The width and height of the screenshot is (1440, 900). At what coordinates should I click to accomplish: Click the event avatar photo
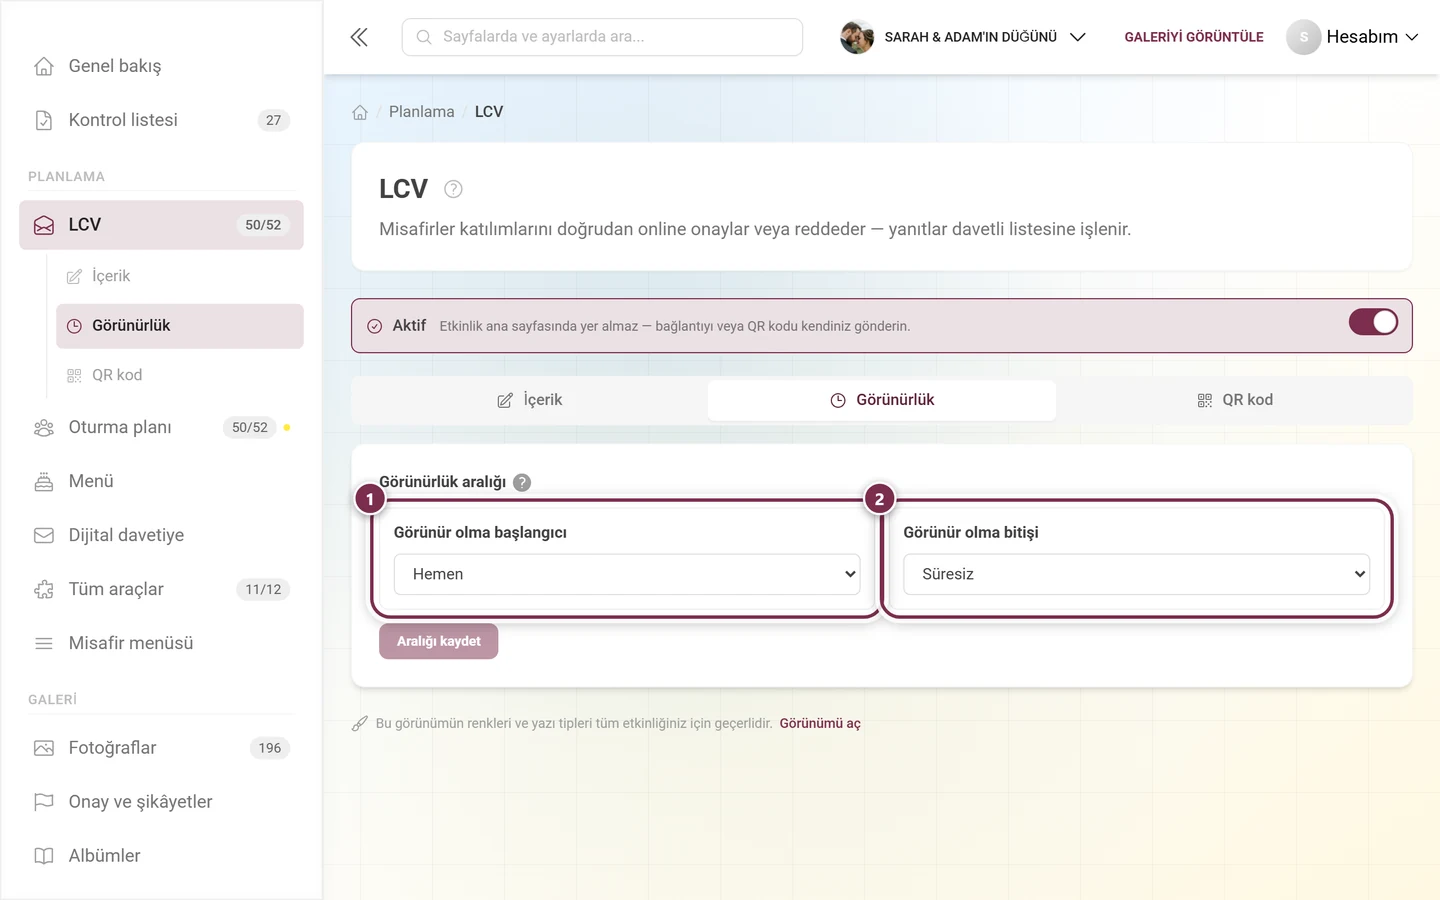(x=857, y=37)
